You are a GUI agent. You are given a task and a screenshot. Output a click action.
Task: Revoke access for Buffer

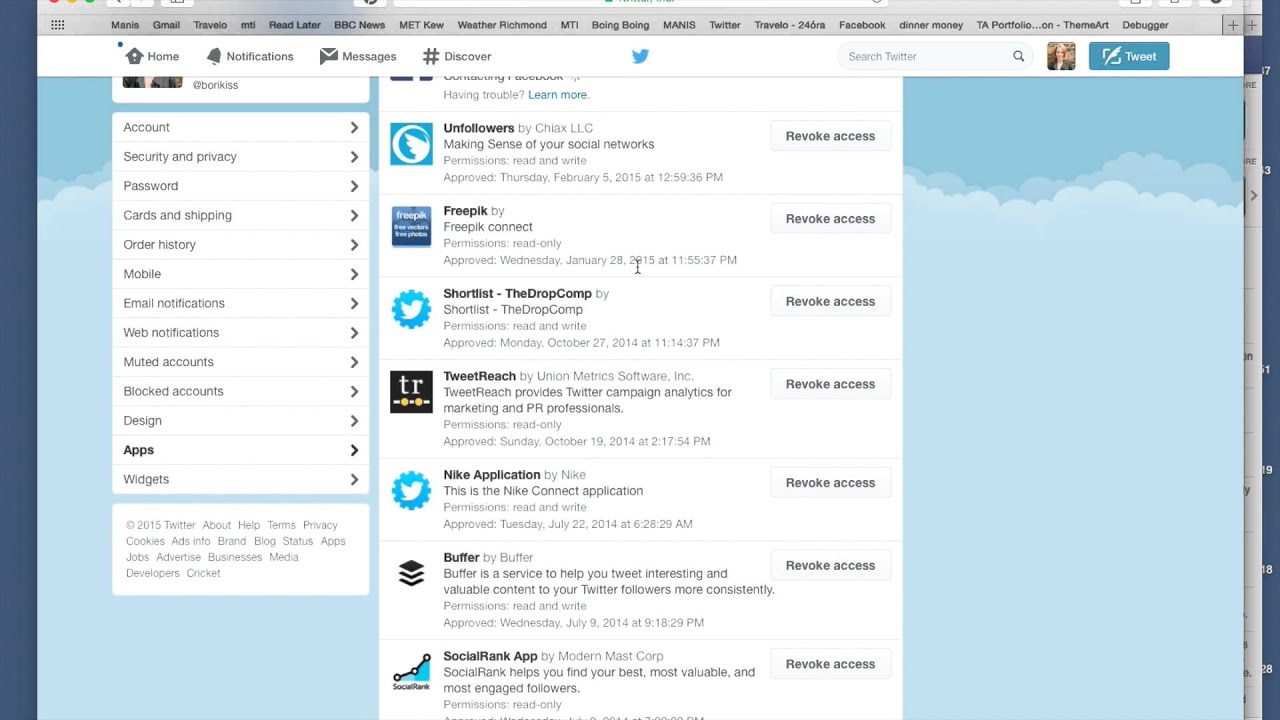pos(830,565)
